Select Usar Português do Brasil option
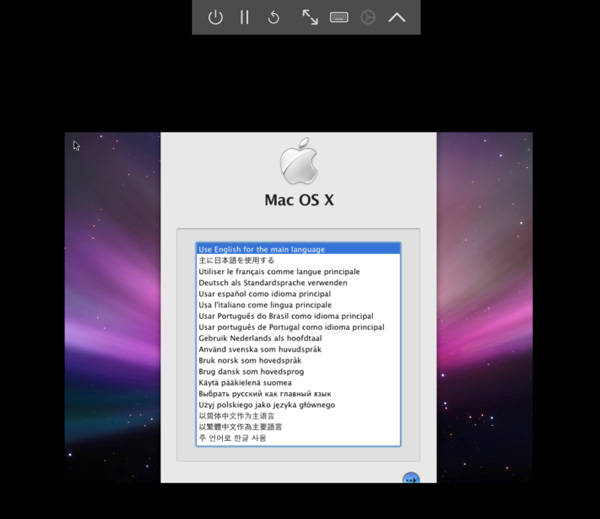The width and height of the screenshot is (600, 519). pos(298,316)
